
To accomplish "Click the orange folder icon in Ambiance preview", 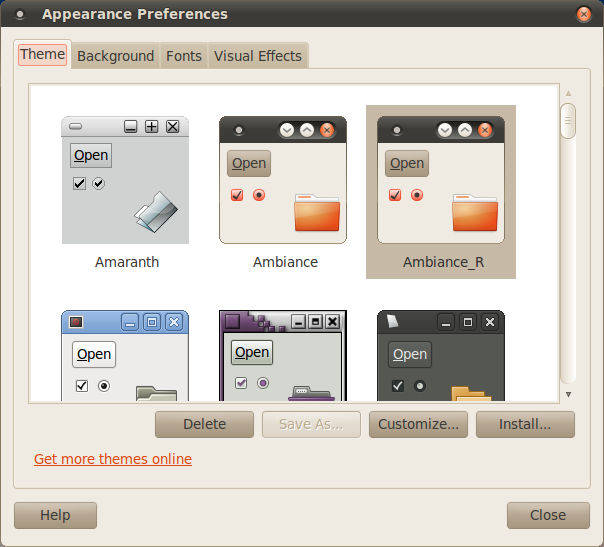I will [317, 213].
